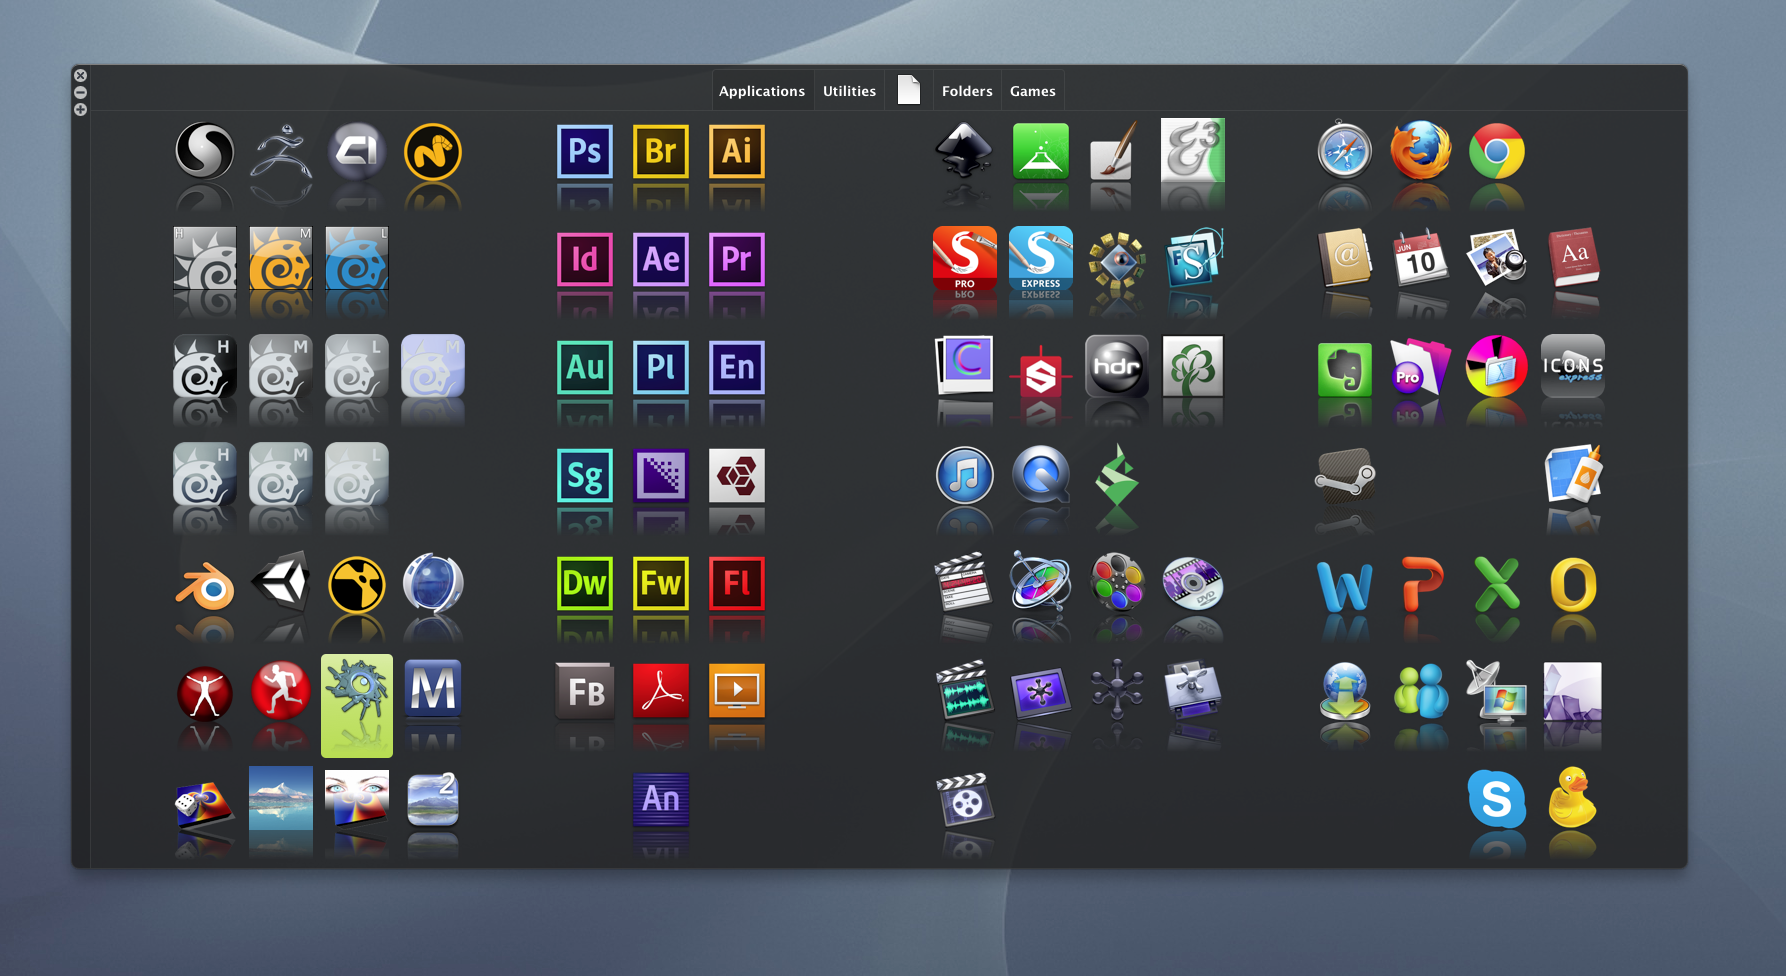Open Mozilla Firefox
Viewport: 1786px width, 976px height.
click(1421, 151)
